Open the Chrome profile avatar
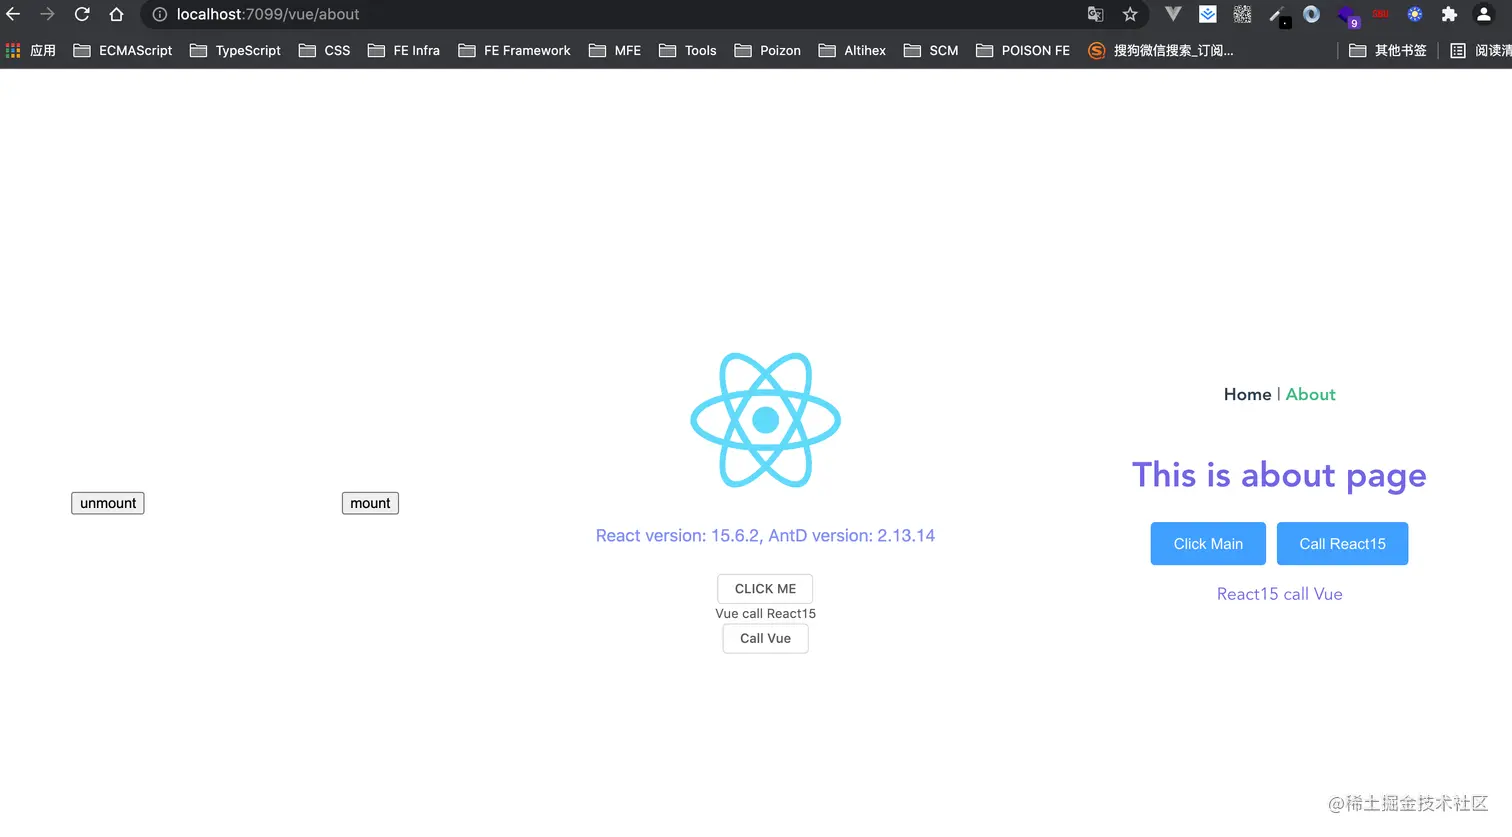The width and height of the screenshot is (1512, 837). [1484, 14]
